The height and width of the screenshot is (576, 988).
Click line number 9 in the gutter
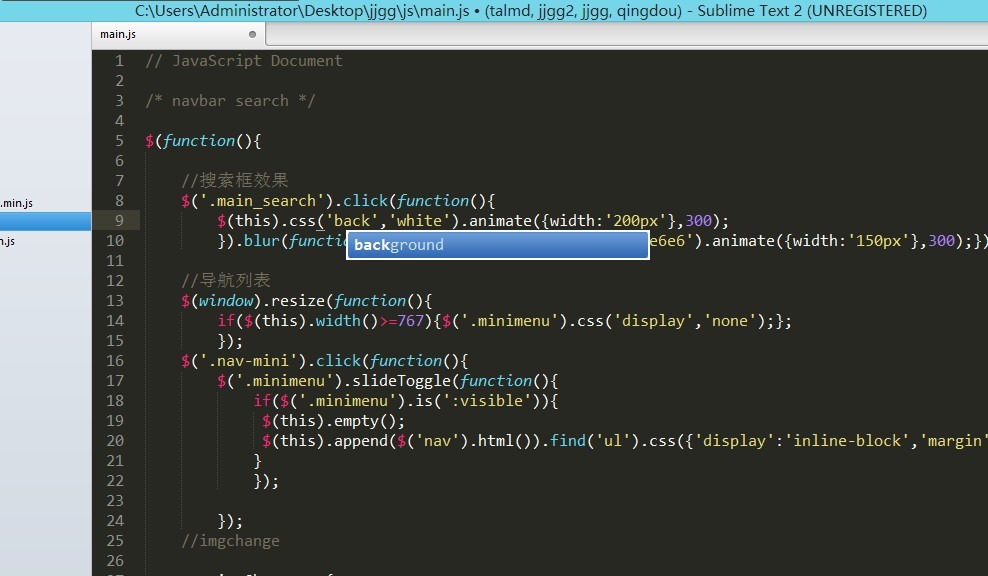coord(118,221)
